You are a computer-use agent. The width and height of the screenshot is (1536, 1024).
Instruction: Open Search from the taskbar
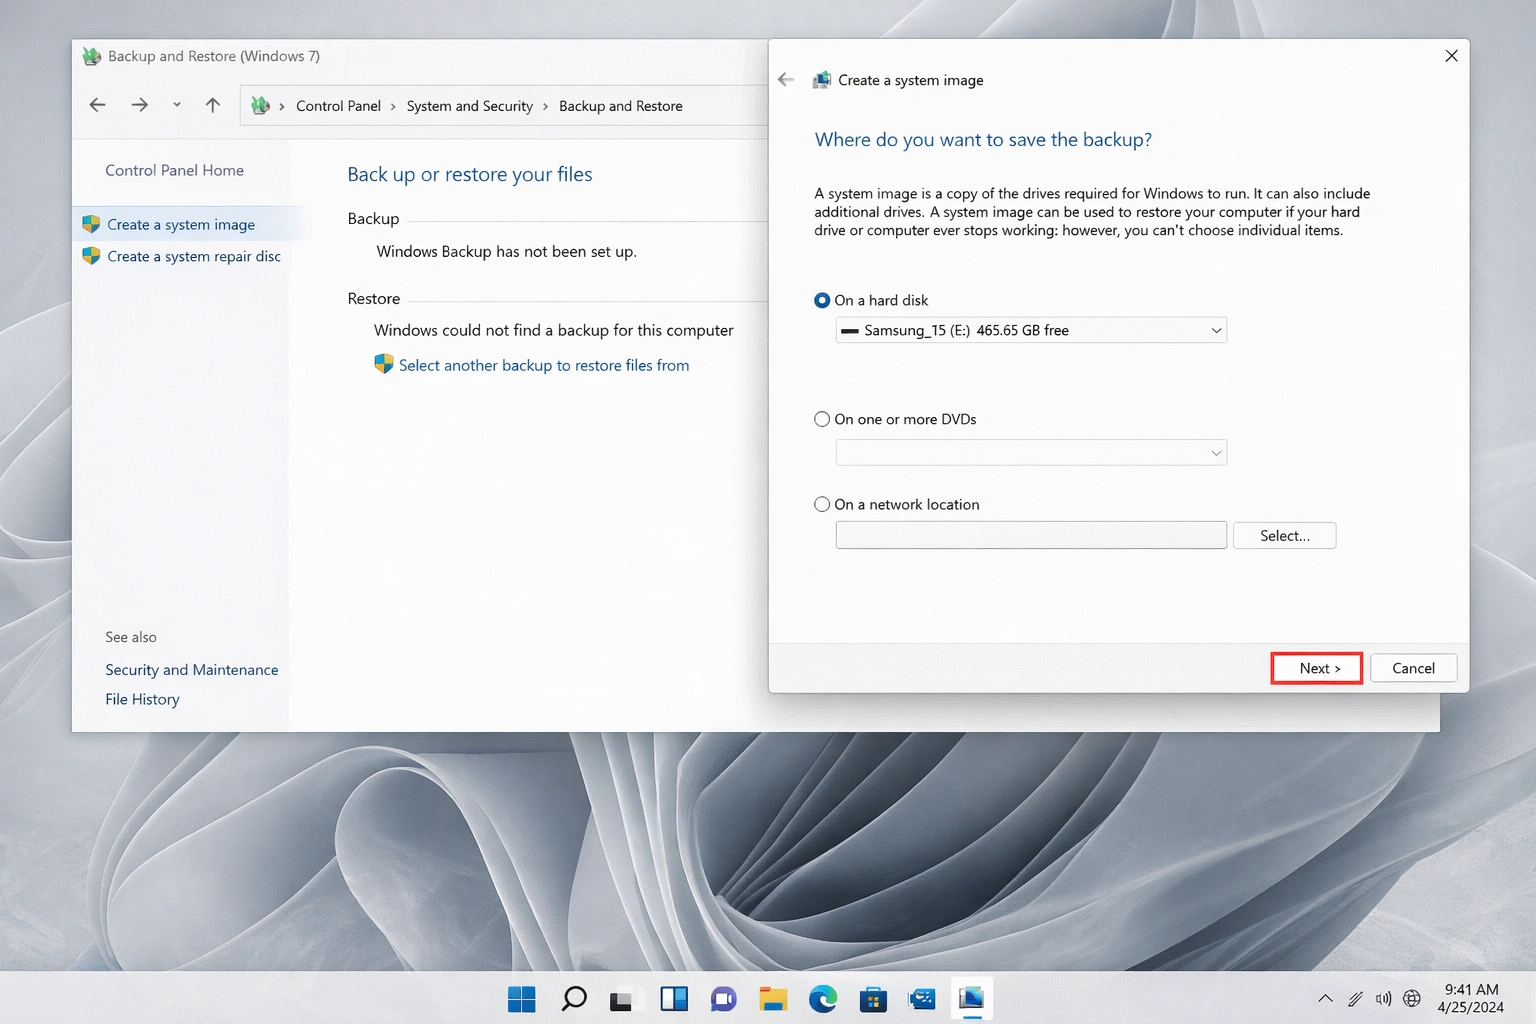click(x=573, y=998)
